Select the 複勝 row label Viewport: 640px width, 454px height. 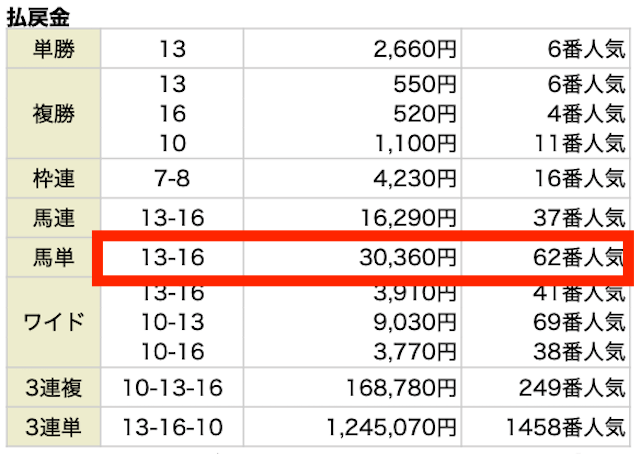(54, 114)
